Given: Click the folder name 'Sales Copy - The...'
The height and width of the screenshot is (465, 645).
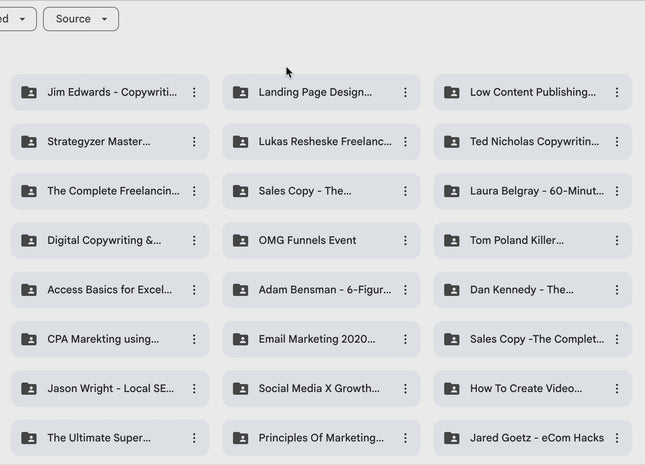Looking at the screenshot, I should click(x=305, y=191).
